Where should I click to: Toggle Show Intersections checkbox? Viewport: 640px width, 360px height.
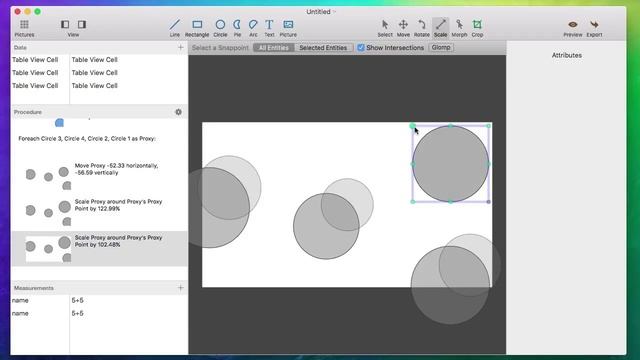click(361, 48)
